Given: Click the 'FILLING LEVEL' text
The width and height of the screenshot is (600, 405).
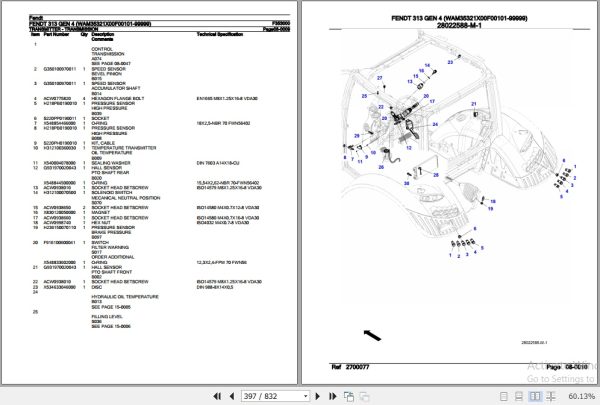Looking at the screenshot, I should tap(107, 317).
